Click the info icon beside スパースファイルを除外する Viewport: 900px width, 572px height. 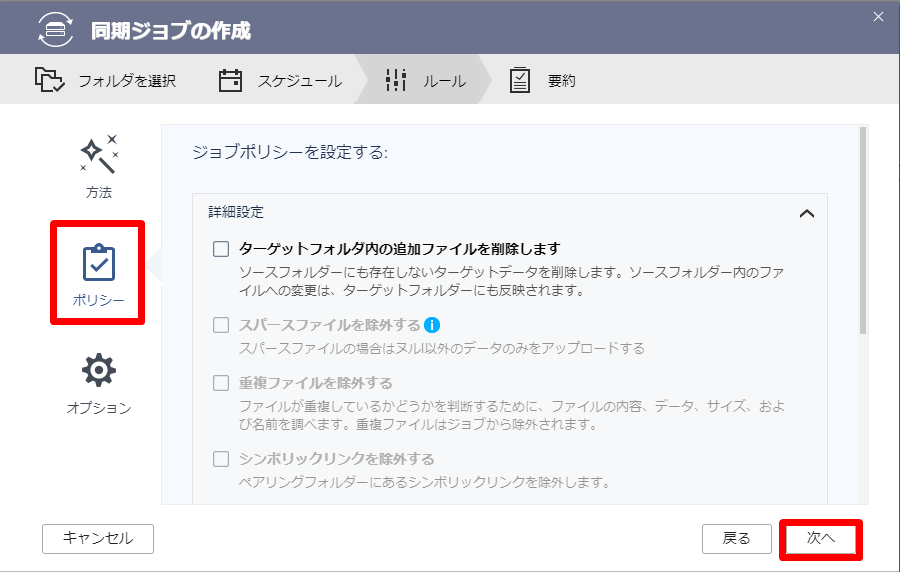432,325
